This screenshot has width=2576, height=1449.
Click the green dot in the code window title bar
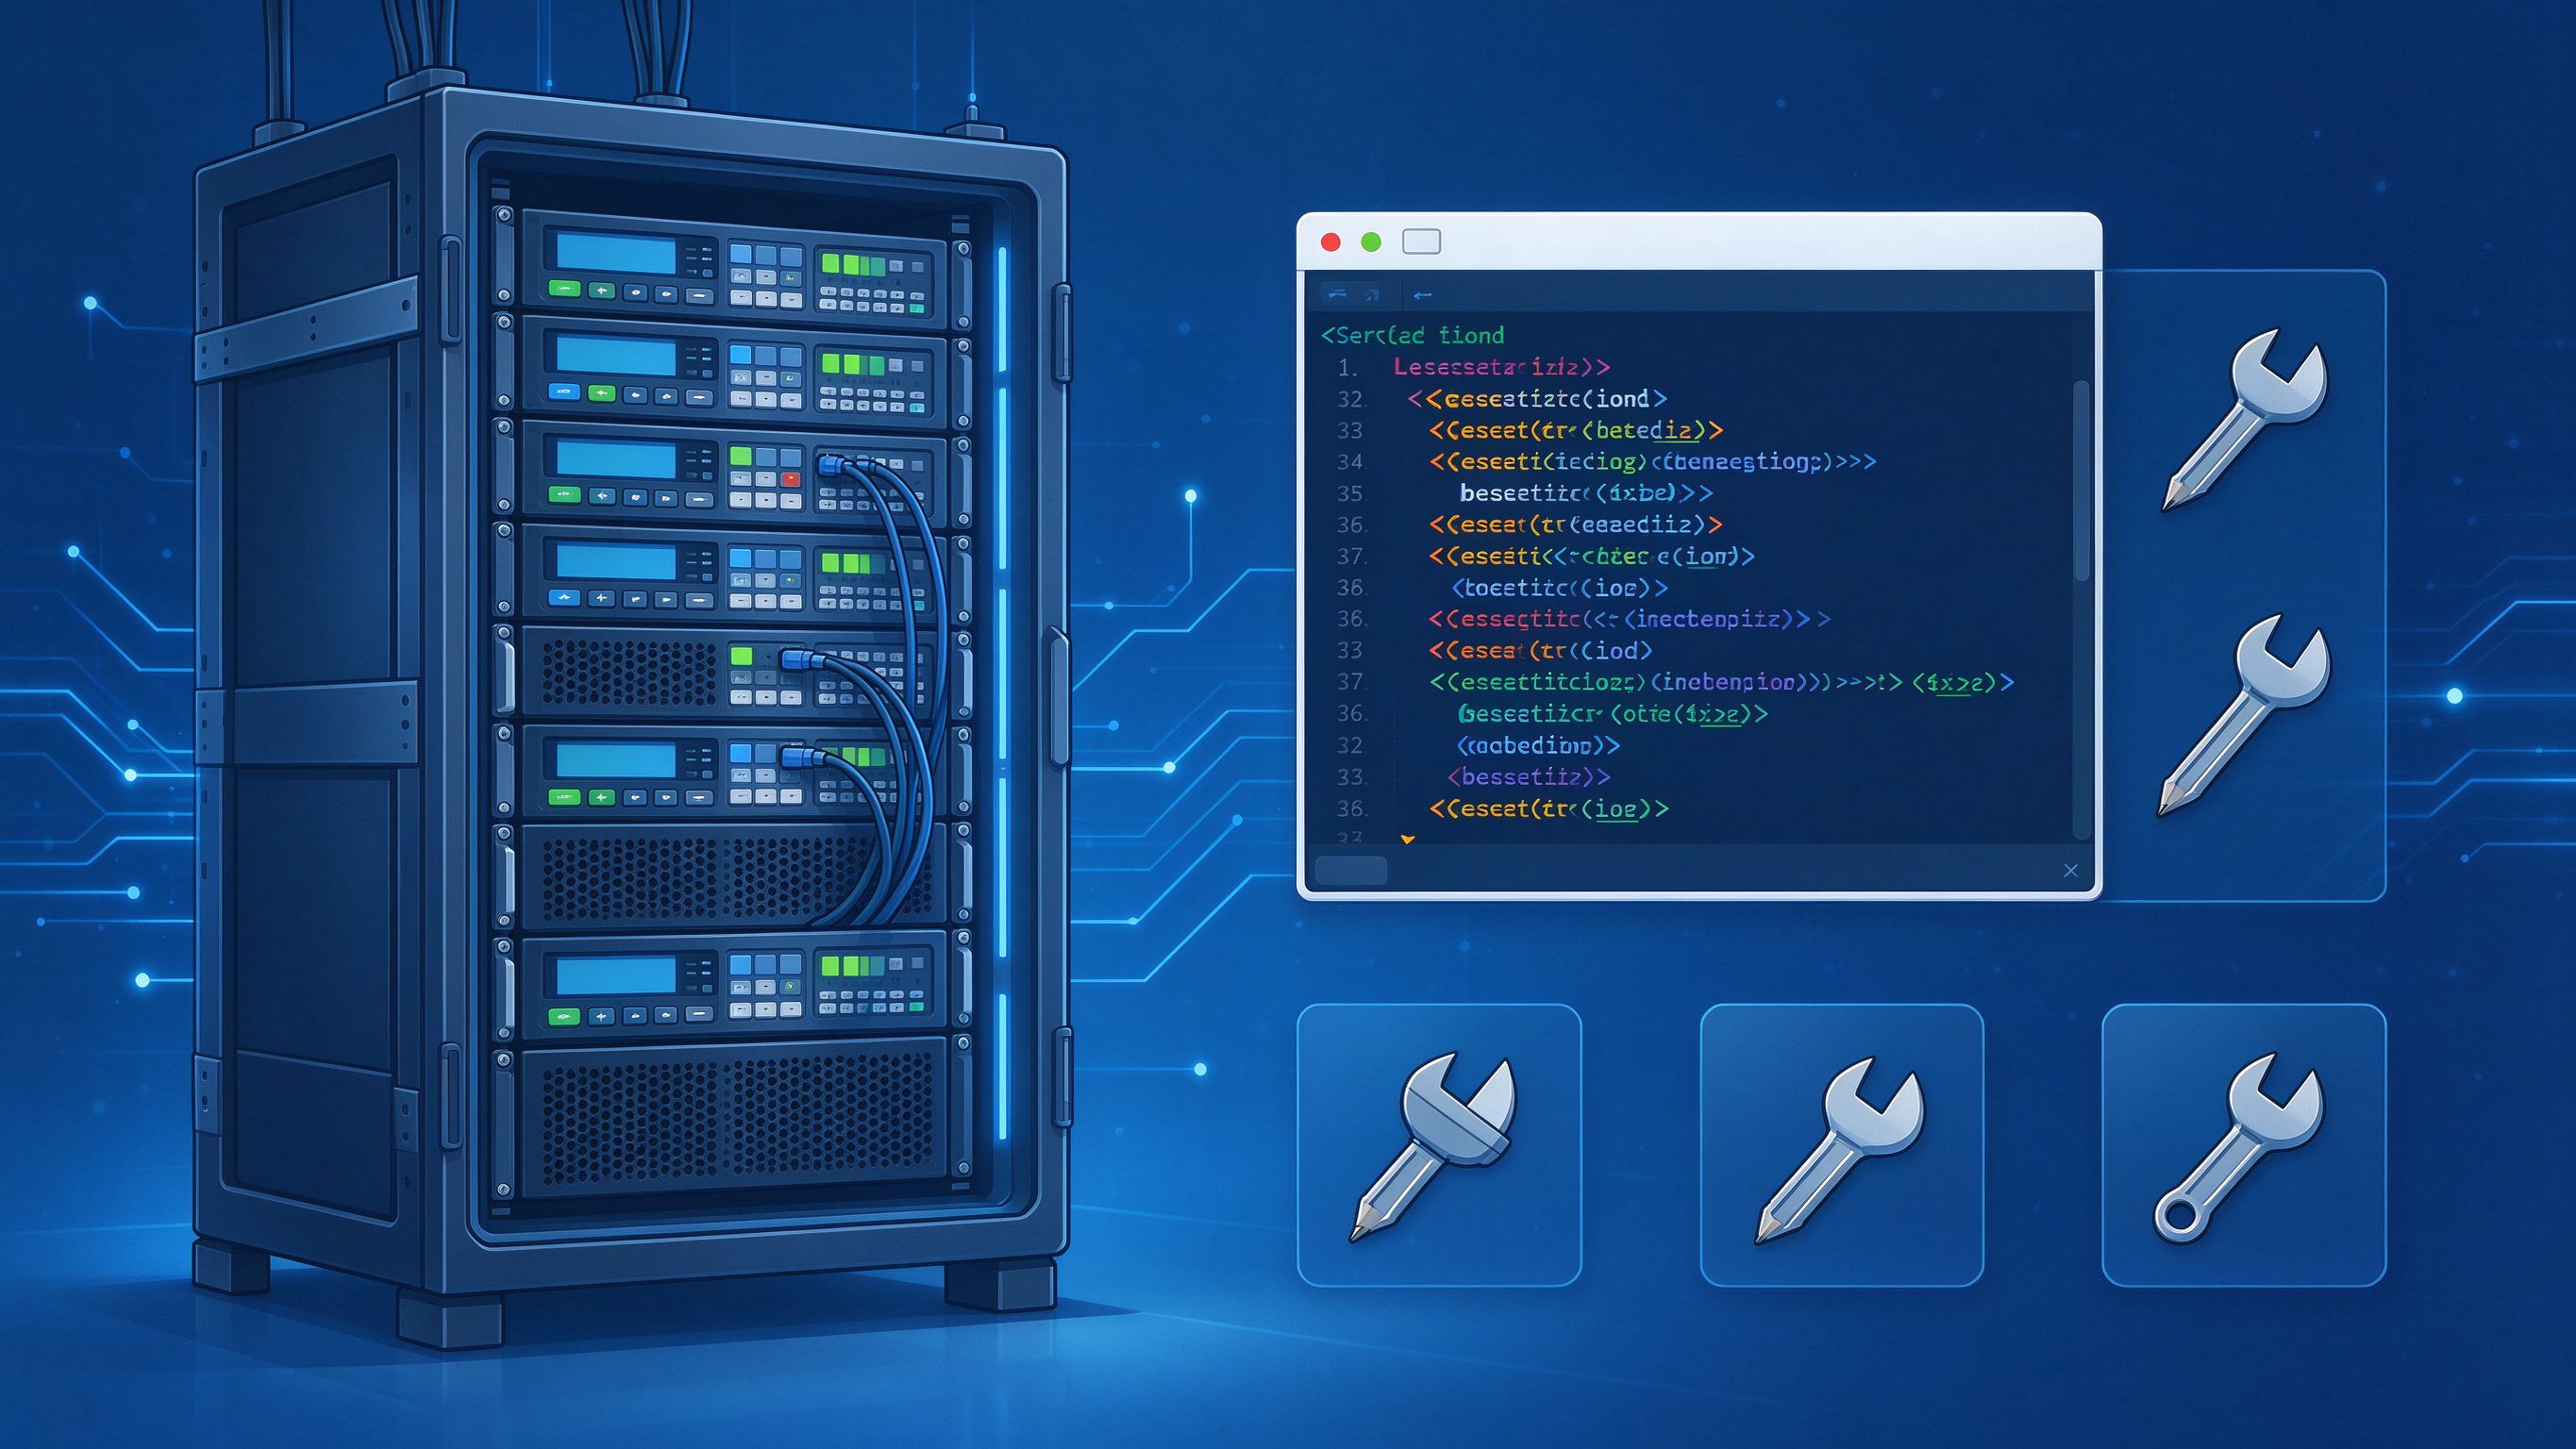1371,242
